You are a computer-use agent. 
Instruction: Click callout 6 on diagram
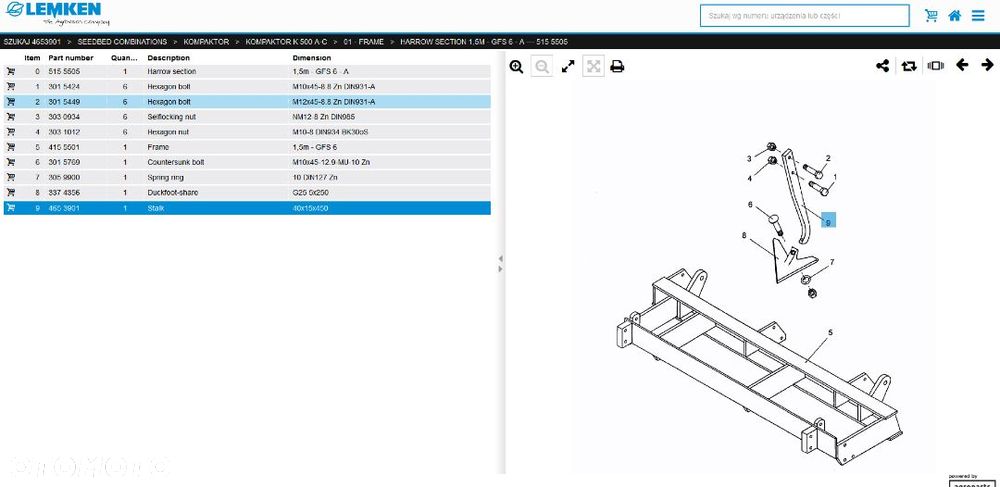tap(751, 205)
